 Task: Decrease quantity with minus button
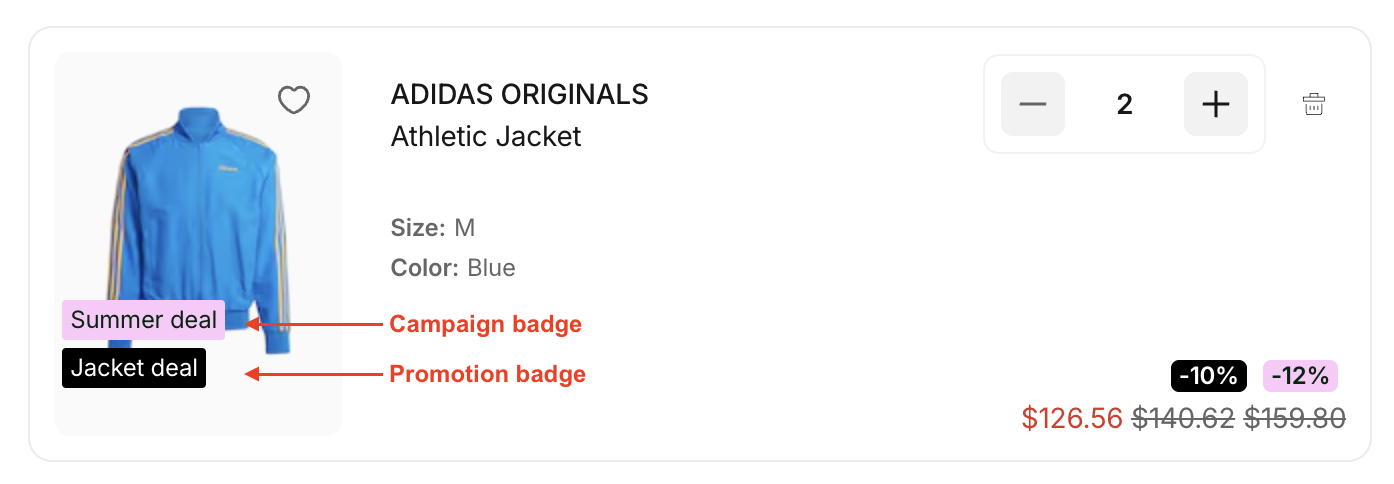tap(1033, 104)
